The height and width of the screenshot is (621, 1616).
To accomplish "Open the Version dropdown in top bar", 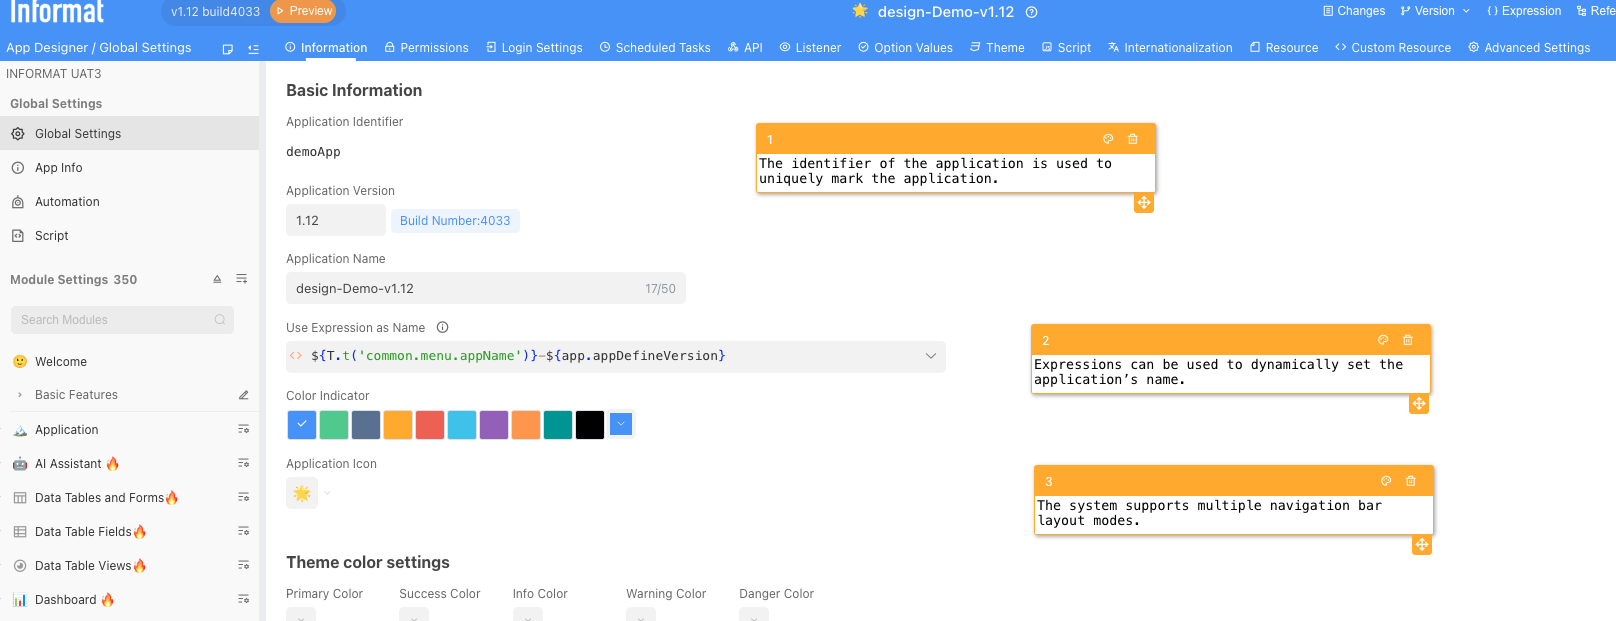I will [x=1435, y=11].
